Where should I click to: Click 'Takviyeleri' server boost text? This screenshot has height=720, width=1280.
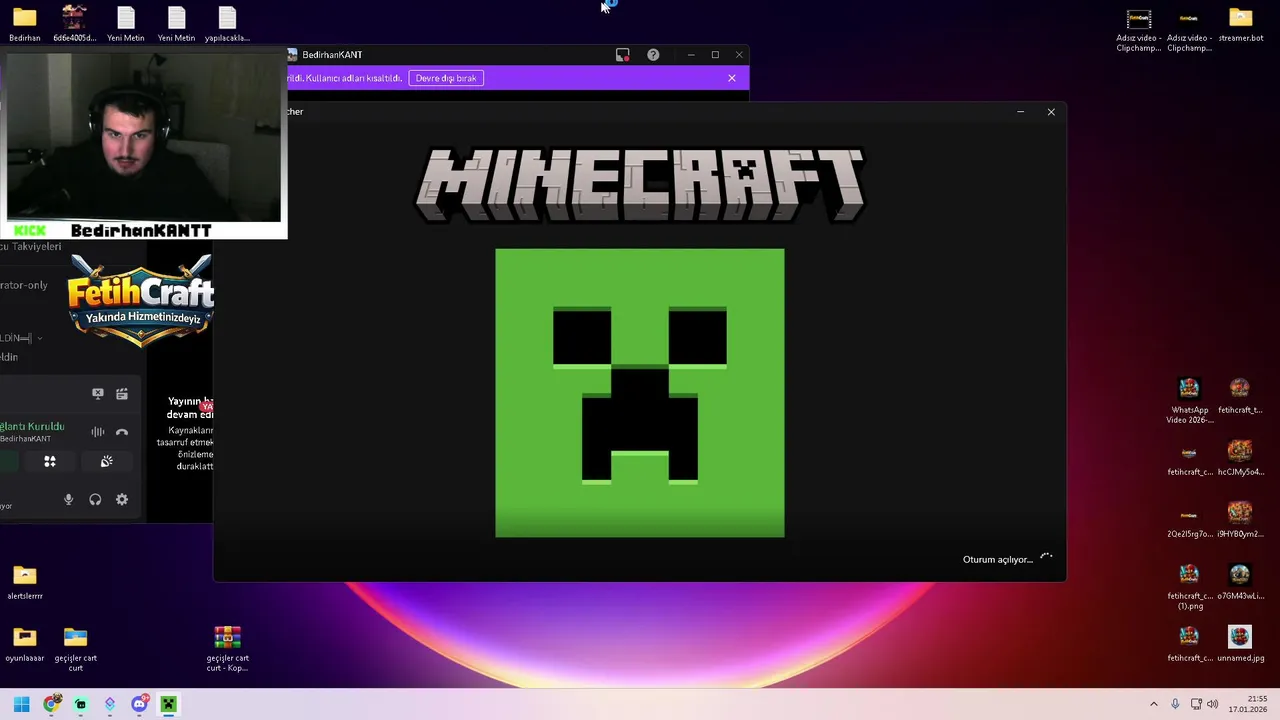coord(36,246)
